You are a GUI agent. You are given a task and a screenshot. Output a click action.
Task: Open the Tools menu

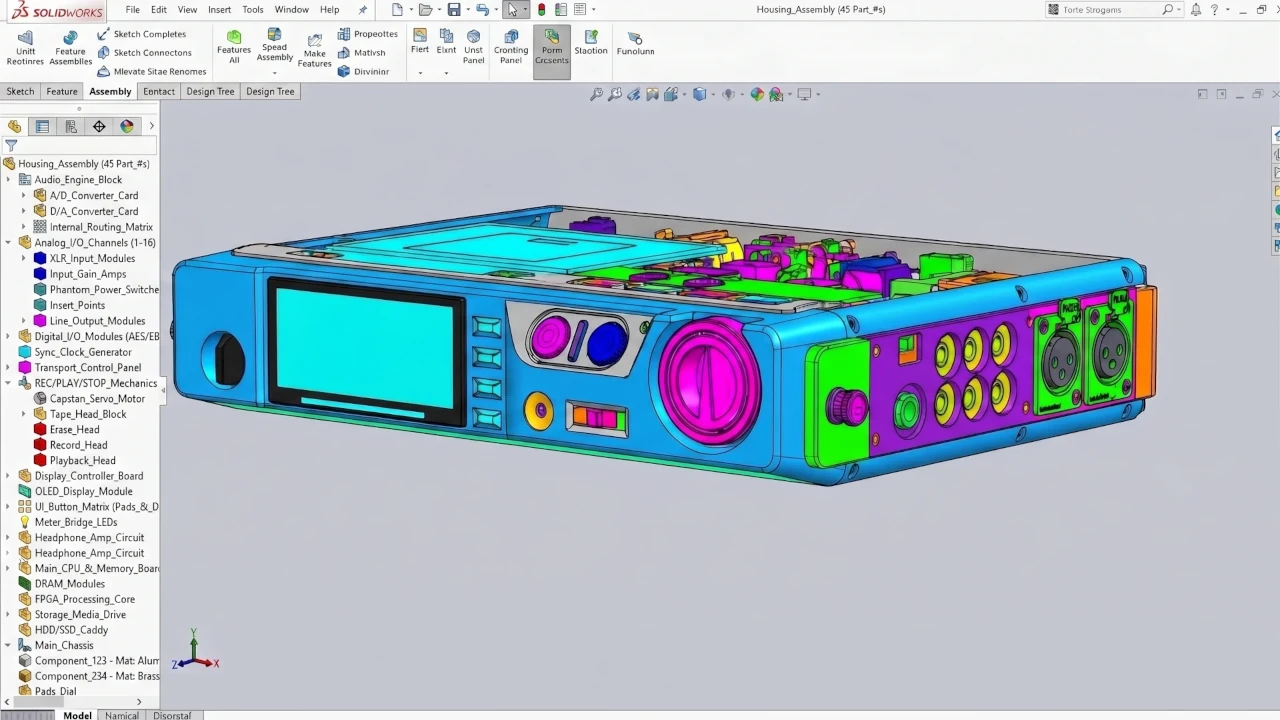click(253, 10)
